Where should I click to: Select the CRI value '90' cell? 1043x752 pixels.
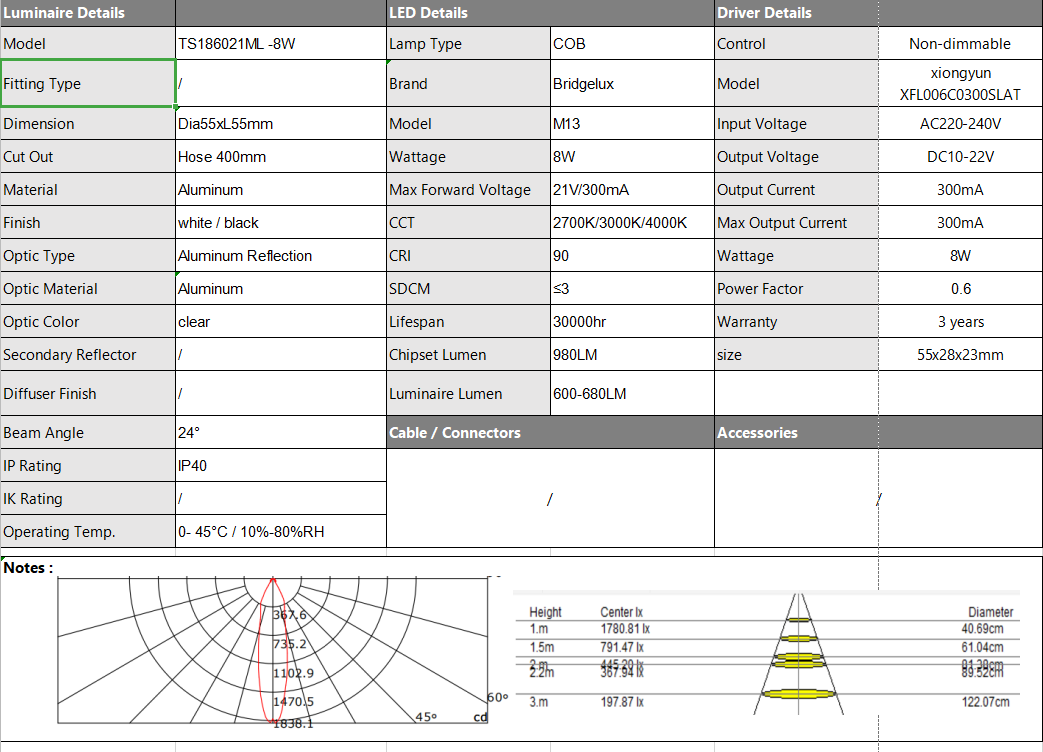tap(632, 256)
